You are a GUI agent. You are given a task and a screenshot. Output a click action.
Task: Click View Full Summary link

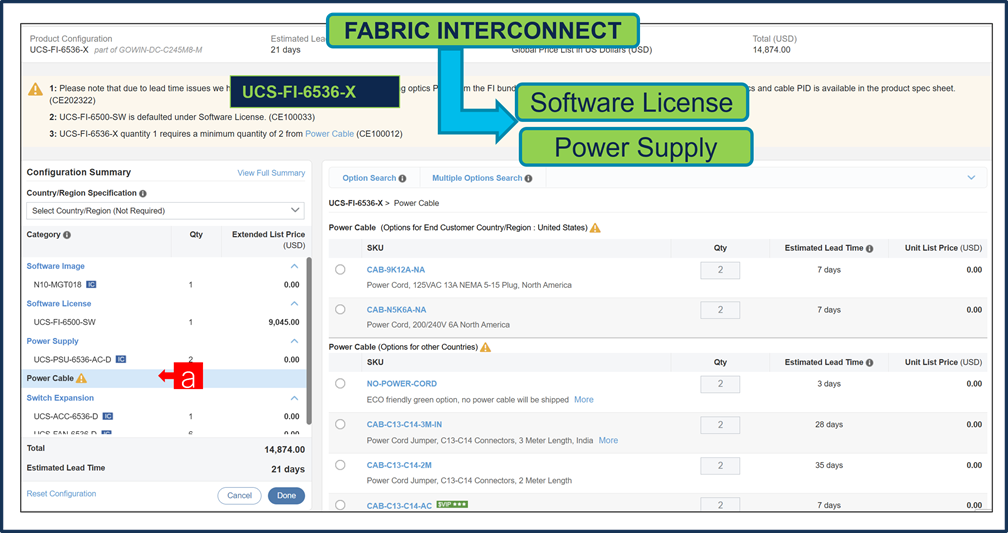point(271,173)
